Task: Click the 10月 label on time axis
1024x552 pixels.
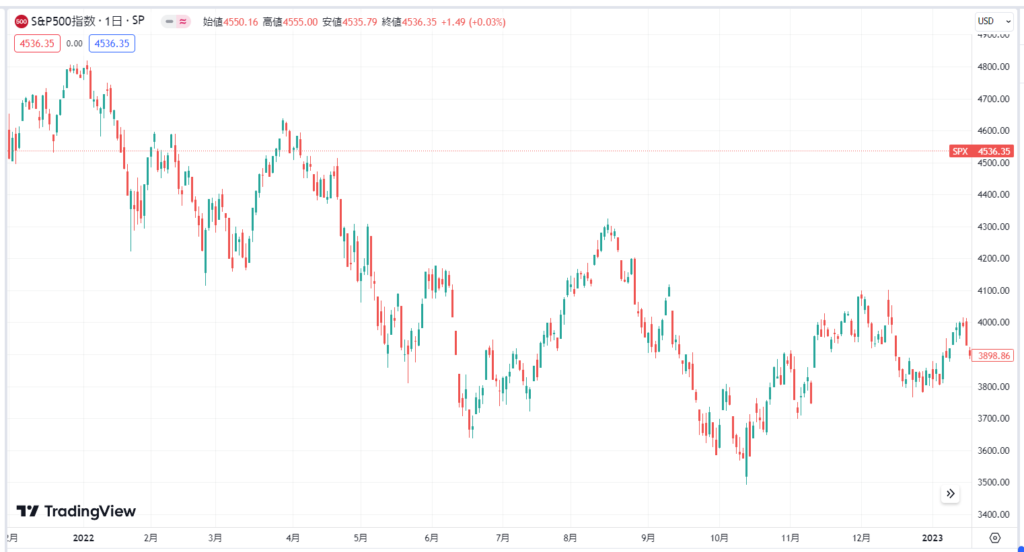Action: pyautogui.click(x=719, y=538)
